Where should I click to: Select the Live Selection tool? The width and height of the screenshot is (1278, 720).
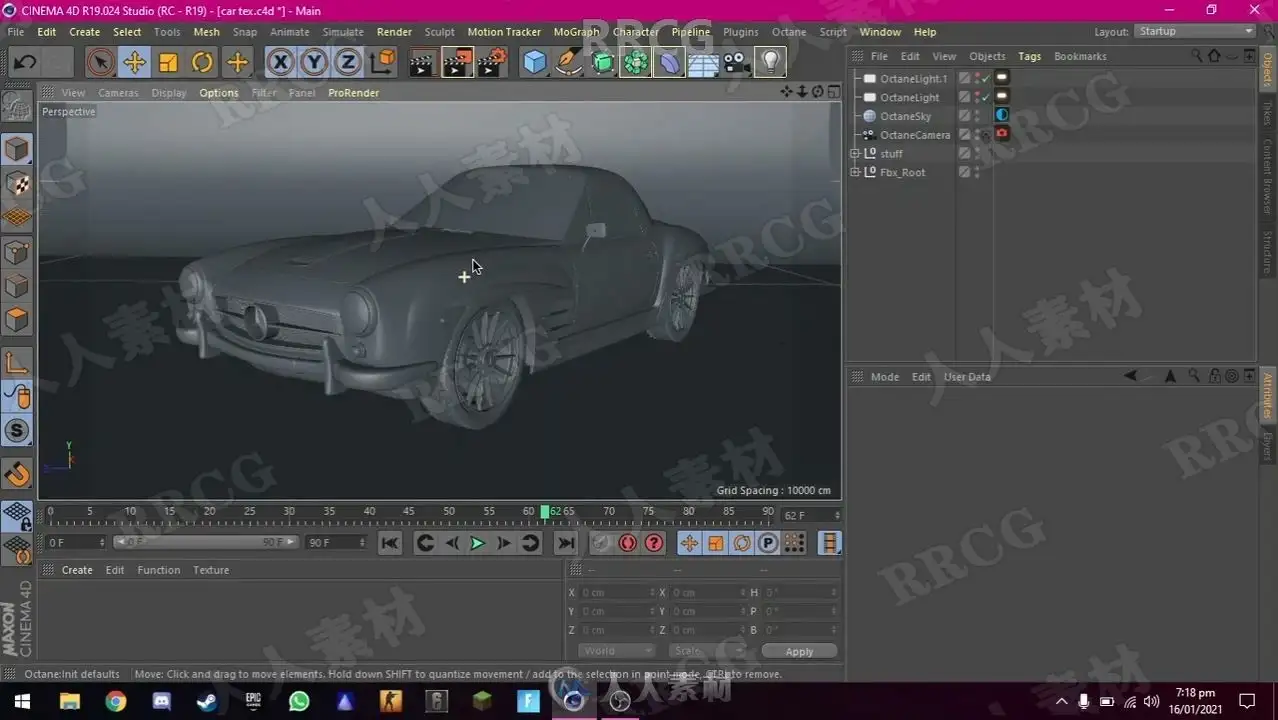click(100, 63)
